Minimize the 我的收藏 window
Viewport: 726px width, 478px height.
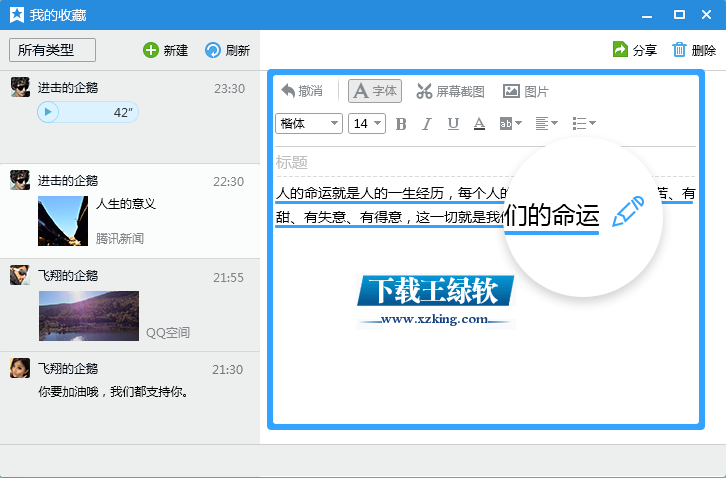coord(647,15)
